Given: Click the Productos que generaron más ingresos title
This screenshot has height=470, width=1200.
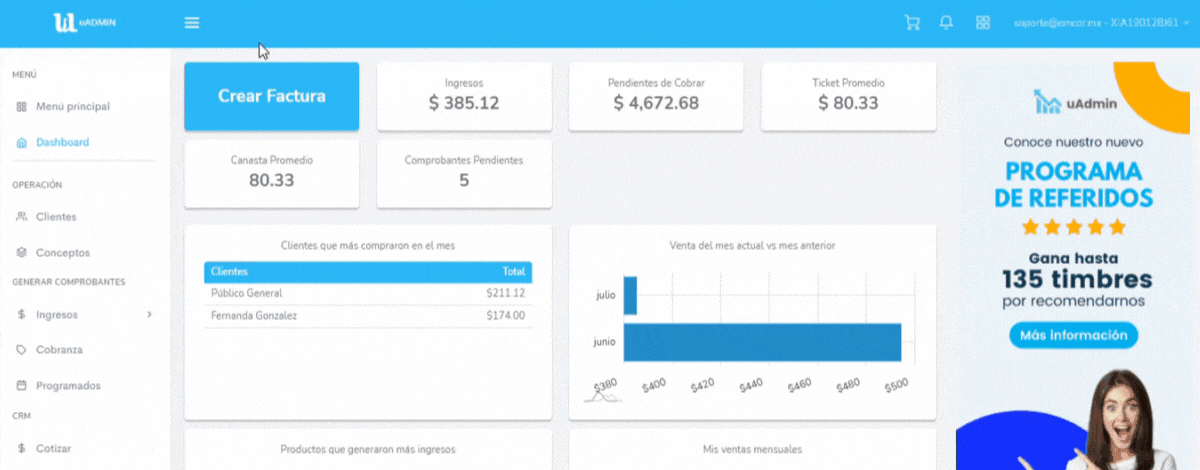Looking at the screenshot, I should pyautogui.click(x=368, y=450).
